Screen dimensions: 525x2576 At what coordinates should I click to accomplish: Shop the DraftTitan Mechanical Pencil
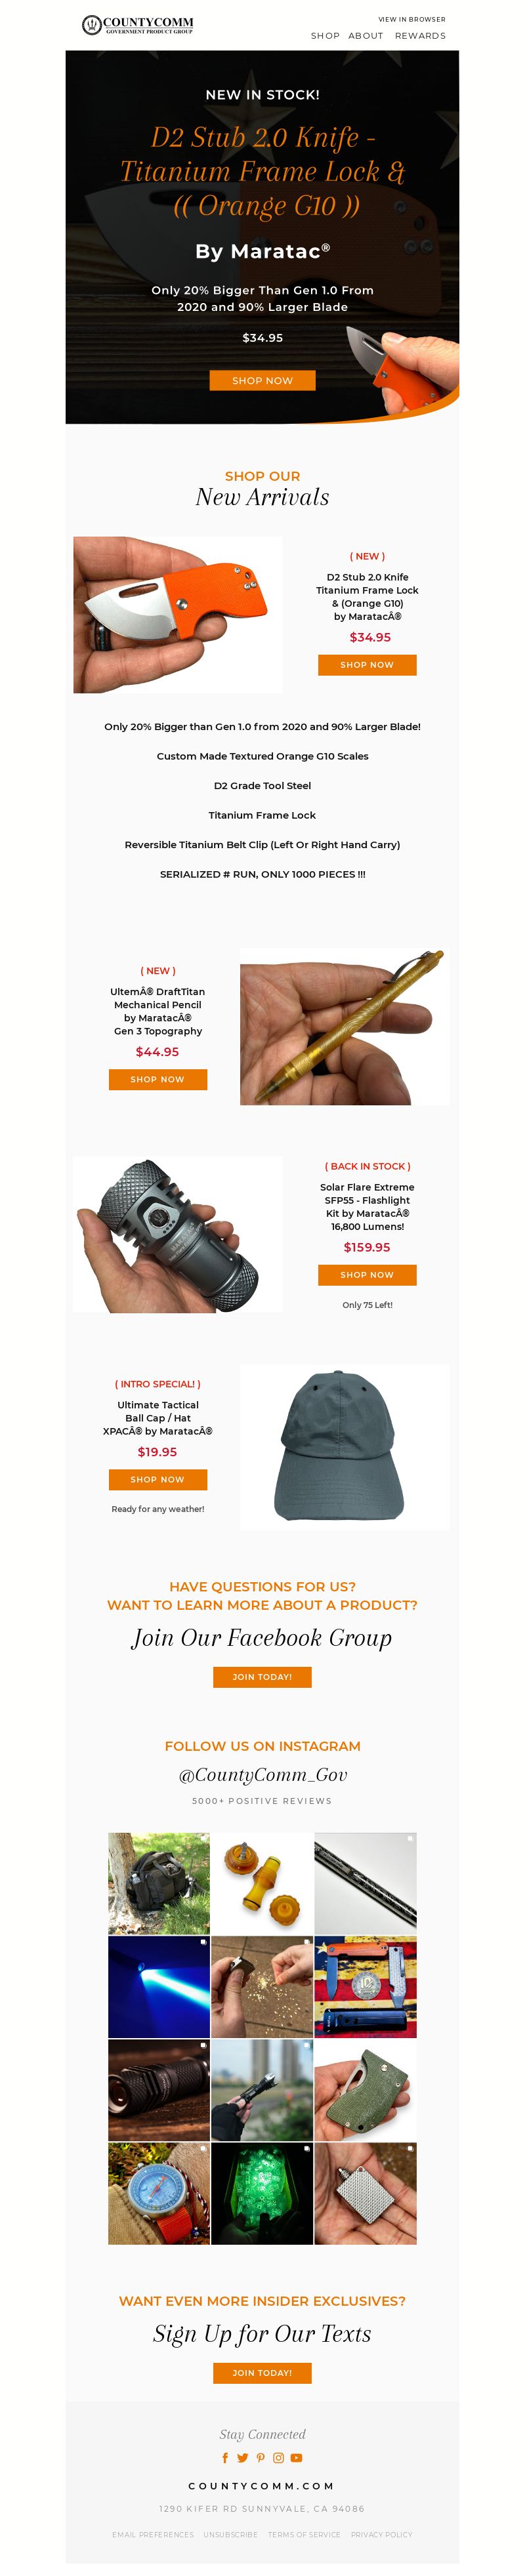(x=158, y=1079)
